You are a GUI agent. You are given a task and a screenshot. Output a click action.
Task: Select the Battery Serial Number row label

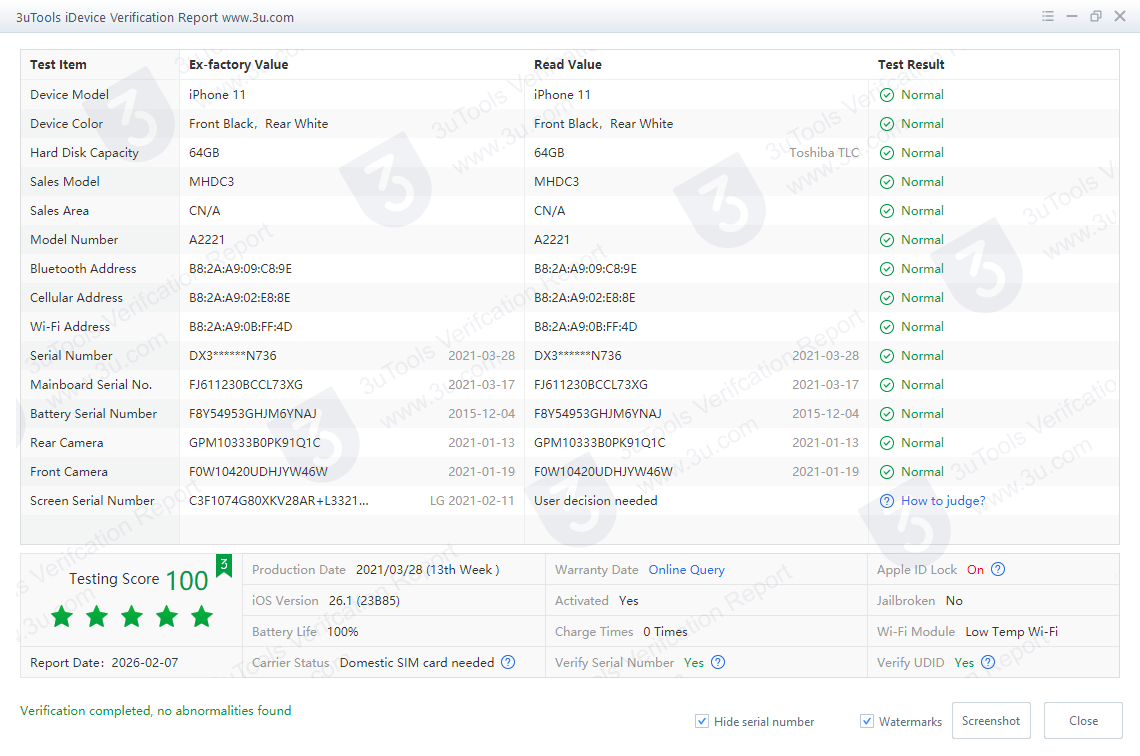click(93, 414)
